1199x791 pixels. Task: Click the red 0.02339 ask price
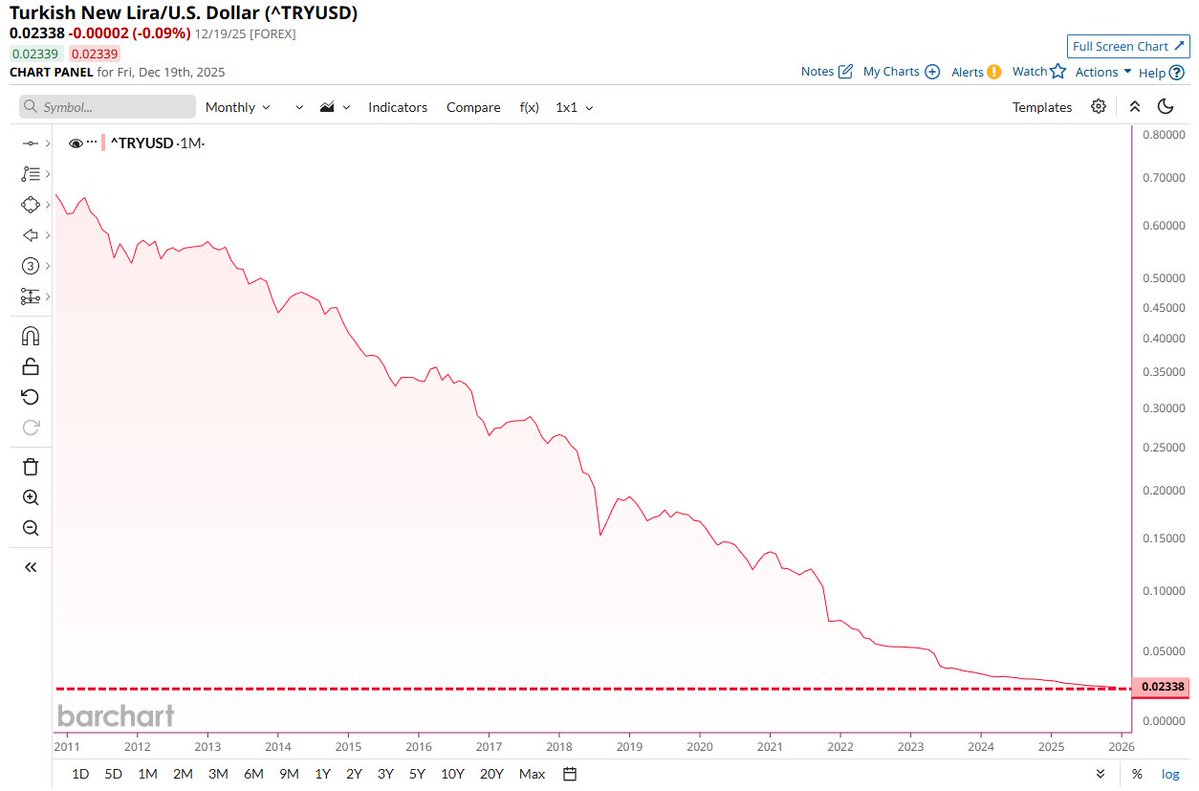95,54
